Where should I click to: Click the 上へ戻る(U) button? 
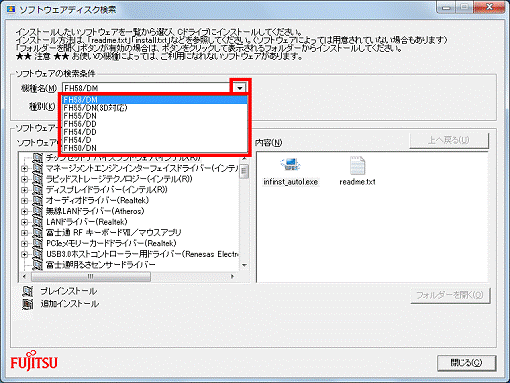(x=449, y=140)
